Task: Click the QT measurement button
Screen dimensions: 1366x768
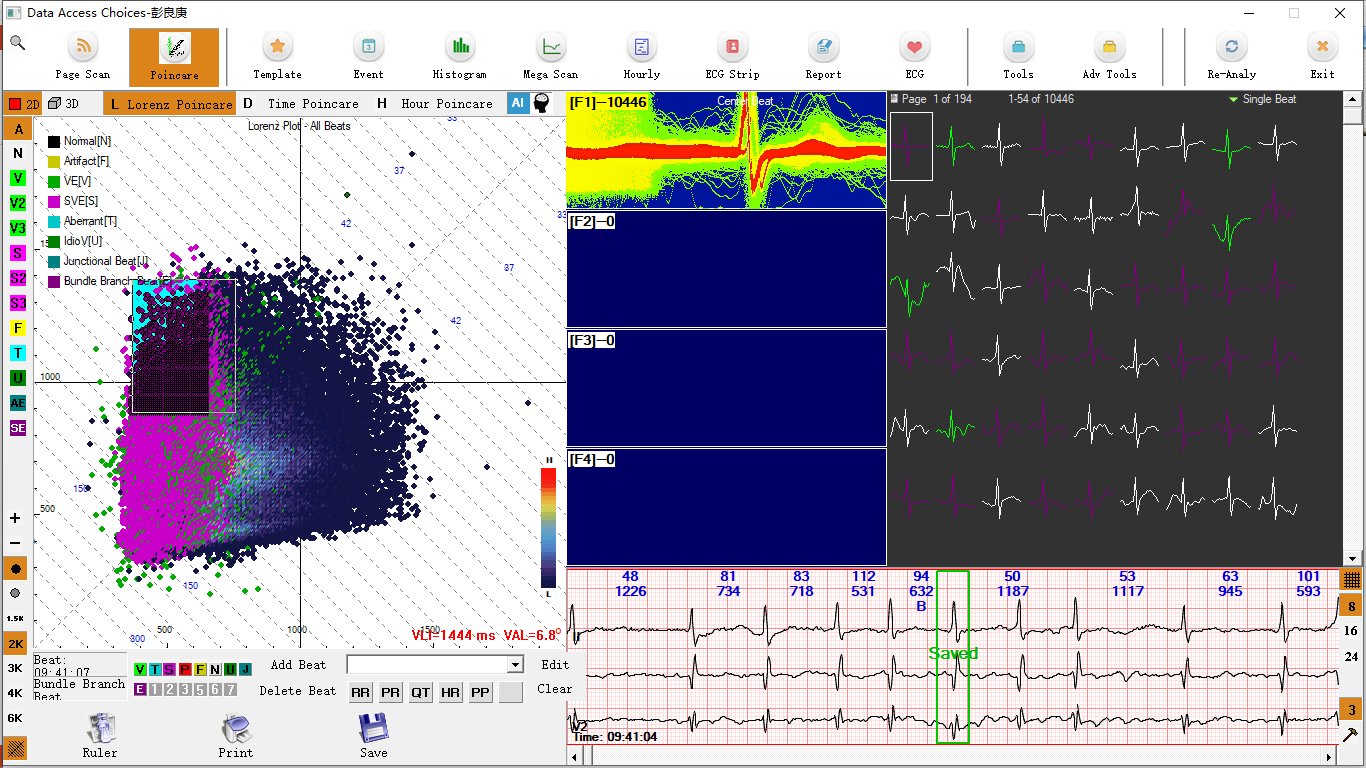Action: [420, 692]
